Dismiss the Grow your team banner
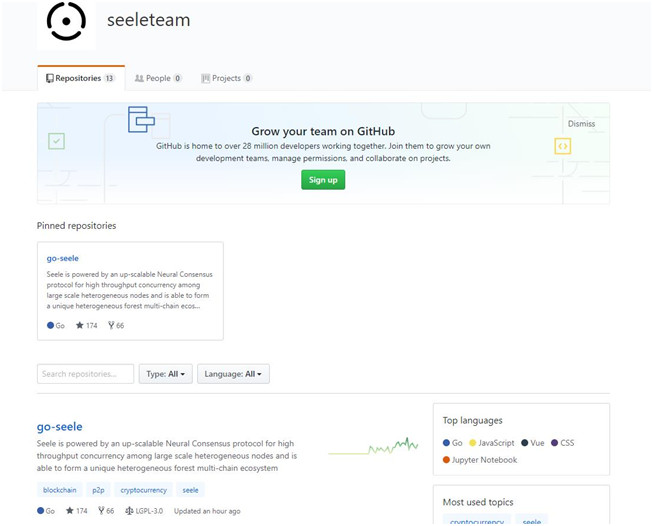 coord(581,124)
